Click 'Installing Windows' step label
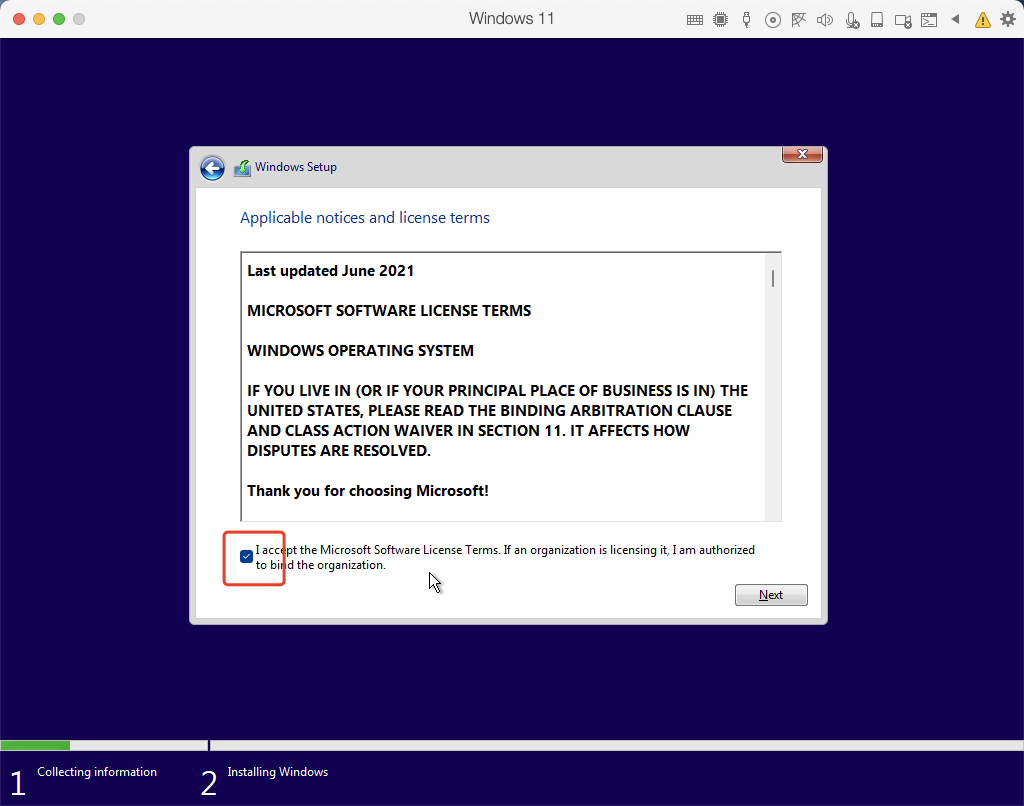1024x806 pixels. [x=278, y=772]
